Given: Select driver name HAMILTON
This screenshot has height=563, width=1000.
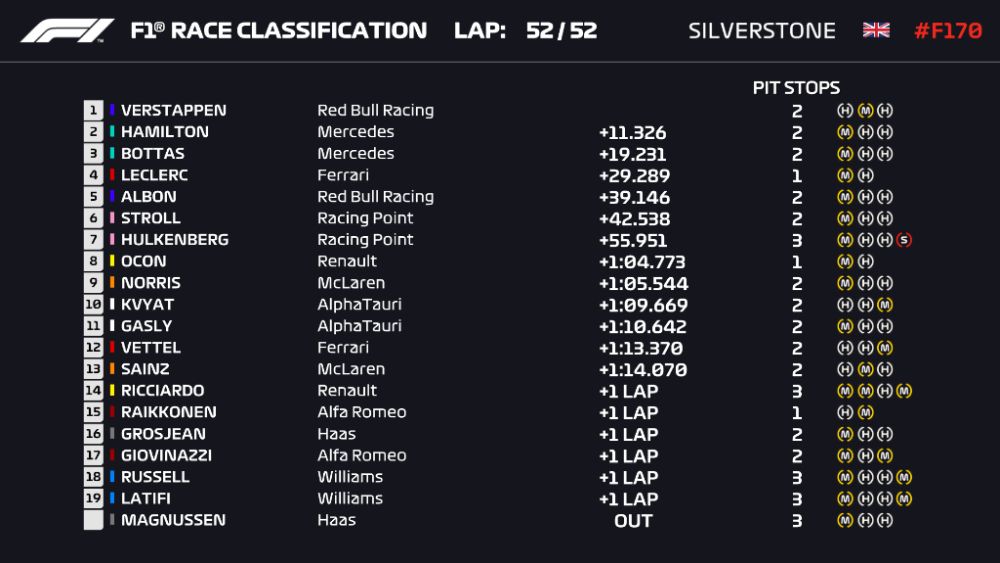Looking at the screenshot, I should click(165, 132).
